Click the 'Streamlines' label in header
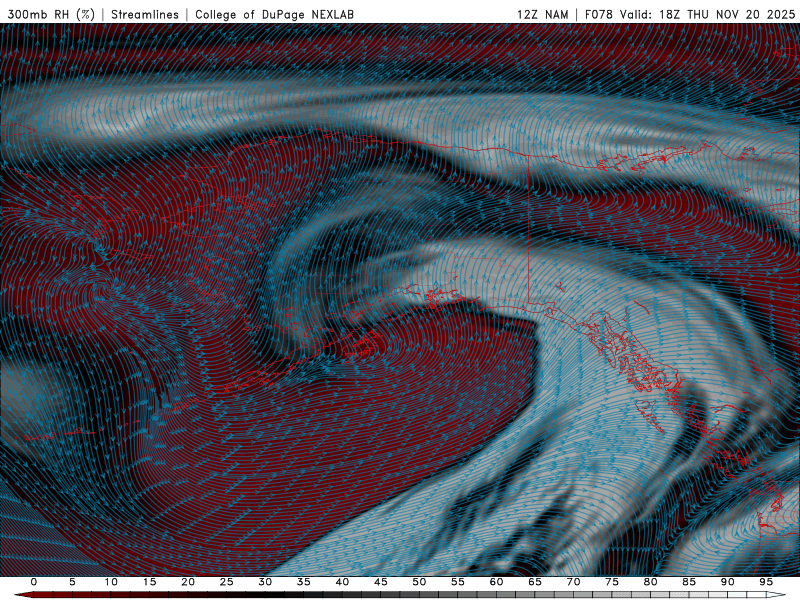 (145, 14)
